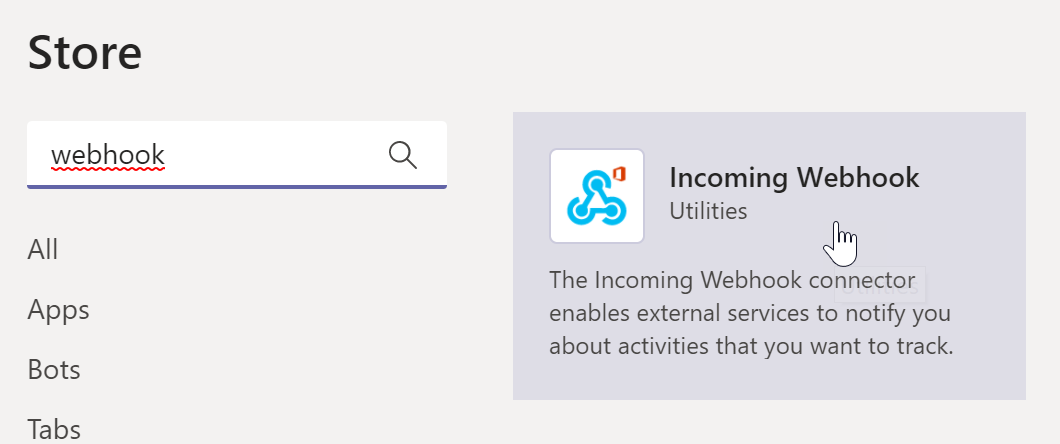Open the Incoming Webhook title link

[x=794, y=178]
